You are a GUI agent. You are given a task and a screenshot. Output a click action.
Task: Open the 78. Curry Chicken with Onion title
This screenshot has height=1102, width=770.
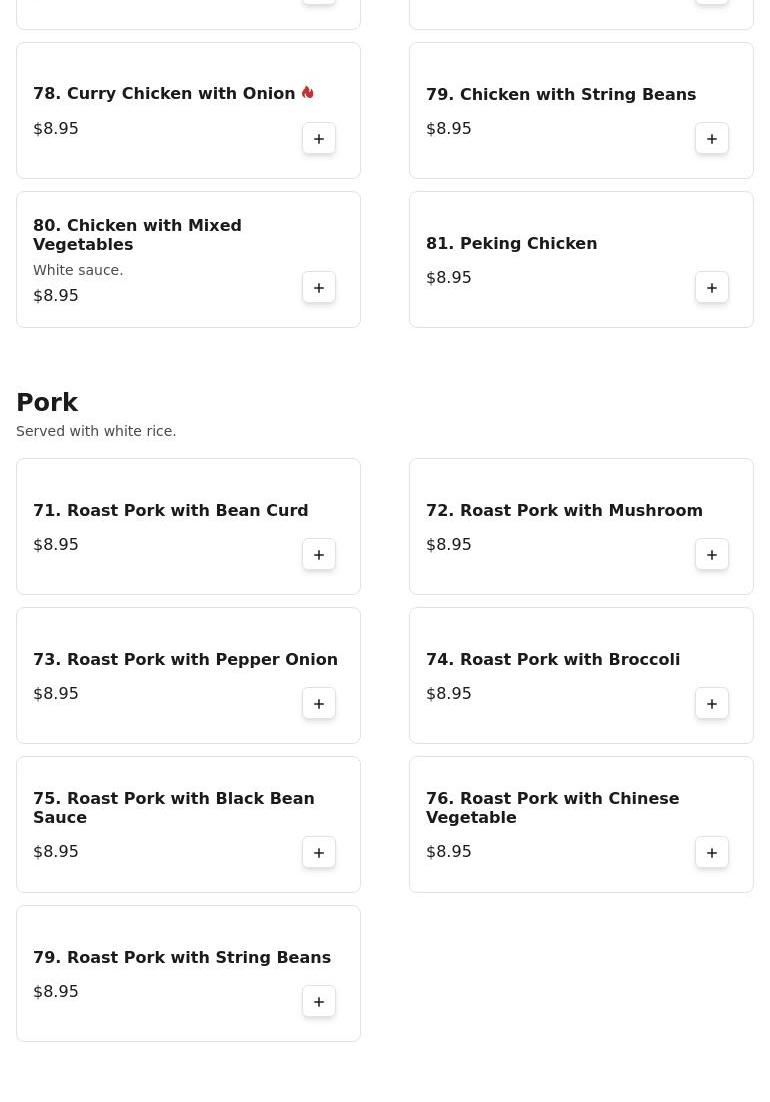(x=164, y=93)
